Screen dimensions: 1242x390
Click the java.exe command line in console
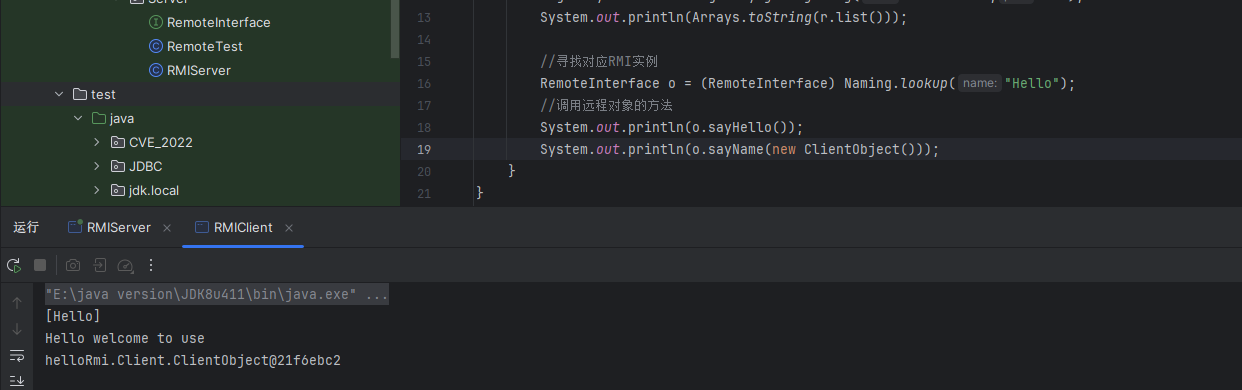pos(217,295)
